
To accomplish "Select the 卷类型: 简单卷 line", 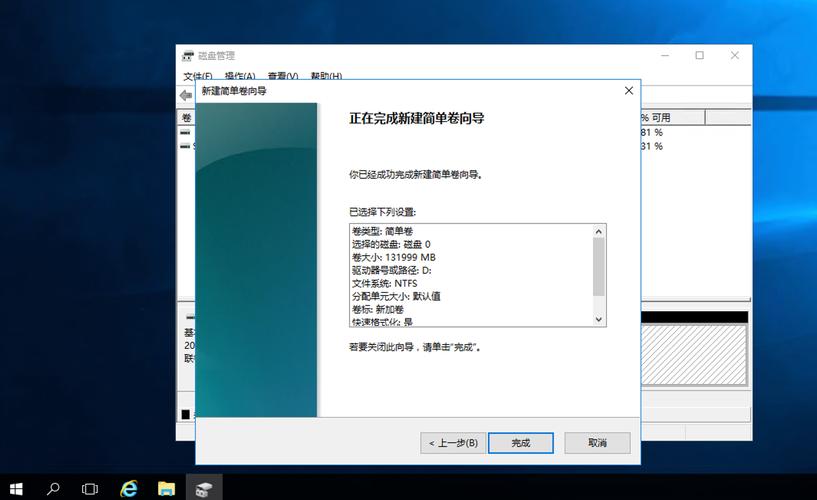I will (x=382, y=231).
